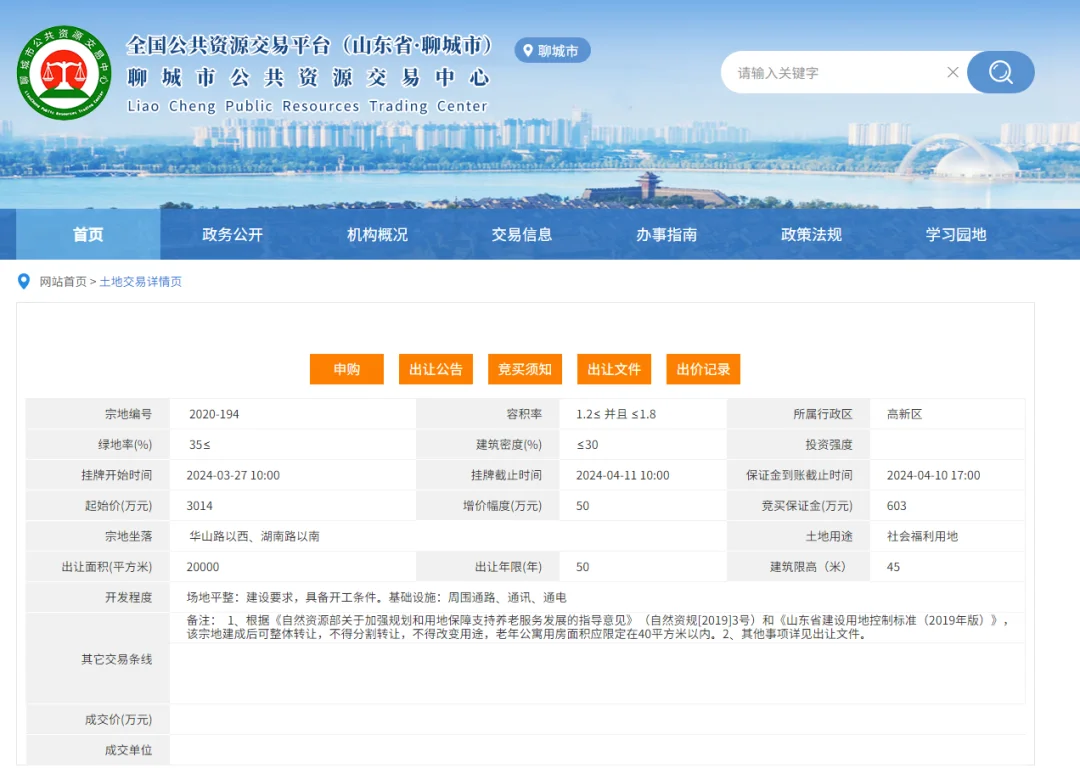Image resolution: width=1080 pixels, height=768 pixels.
Task: Clear search box with X icon
Action: click(x=952, y=72)
